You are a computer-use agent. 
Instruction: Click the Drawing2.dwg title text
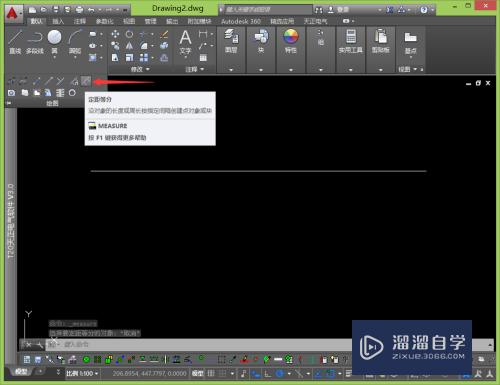pos(178,8)
